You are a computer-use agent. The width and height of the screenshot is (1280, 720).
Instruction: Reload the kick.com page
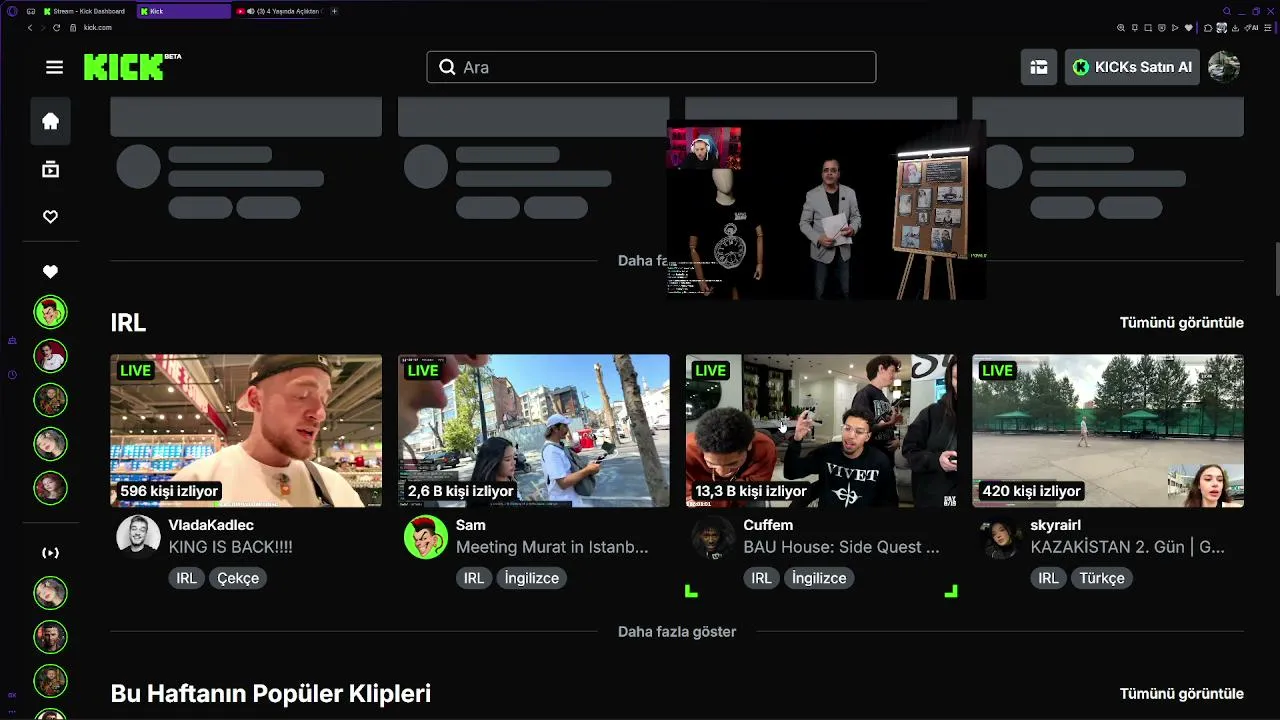coord(57,27)
